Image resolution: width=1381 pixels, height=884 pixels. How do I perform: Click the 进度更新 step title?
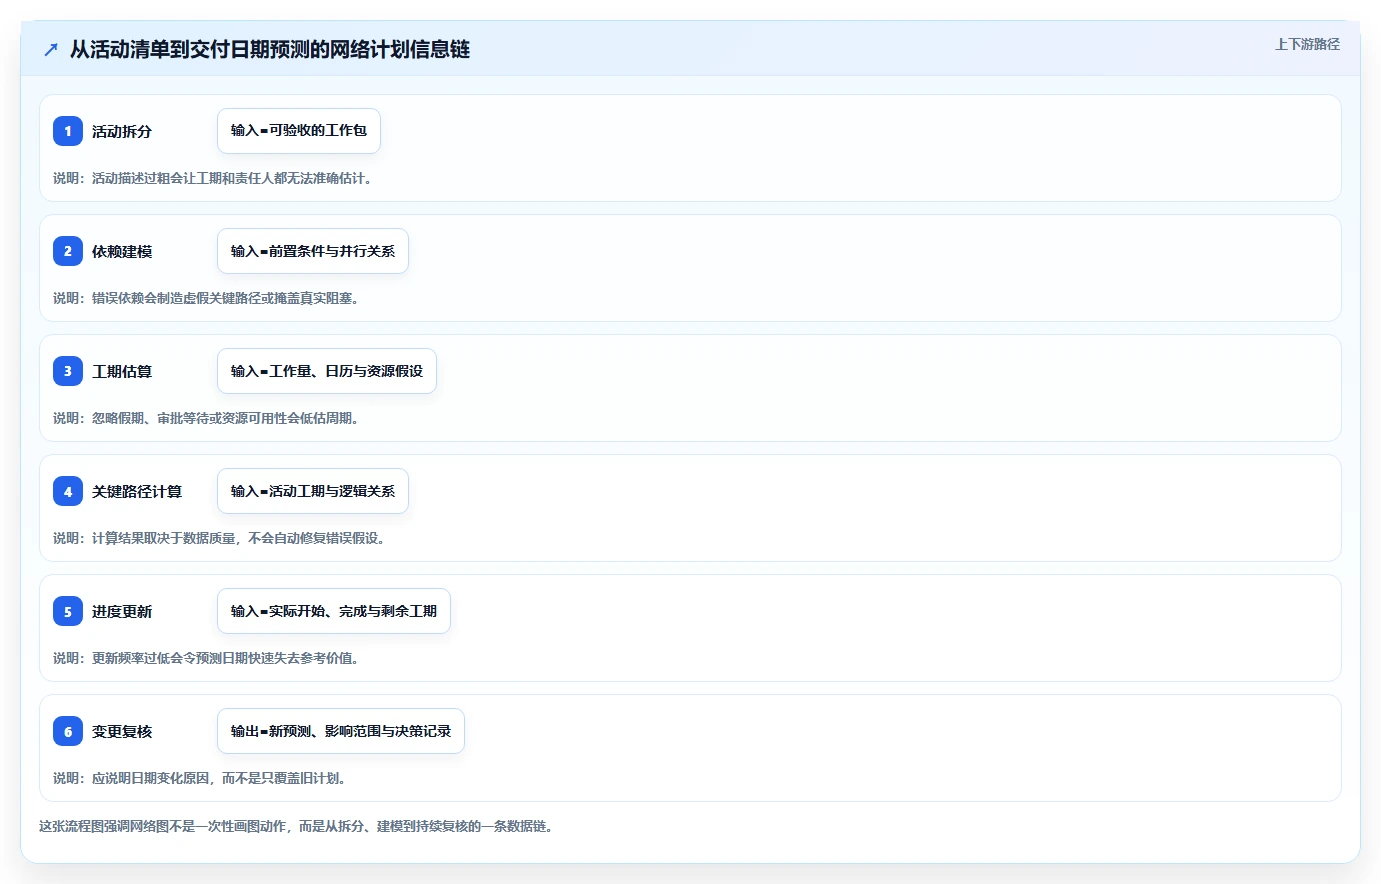pos(122,611)
